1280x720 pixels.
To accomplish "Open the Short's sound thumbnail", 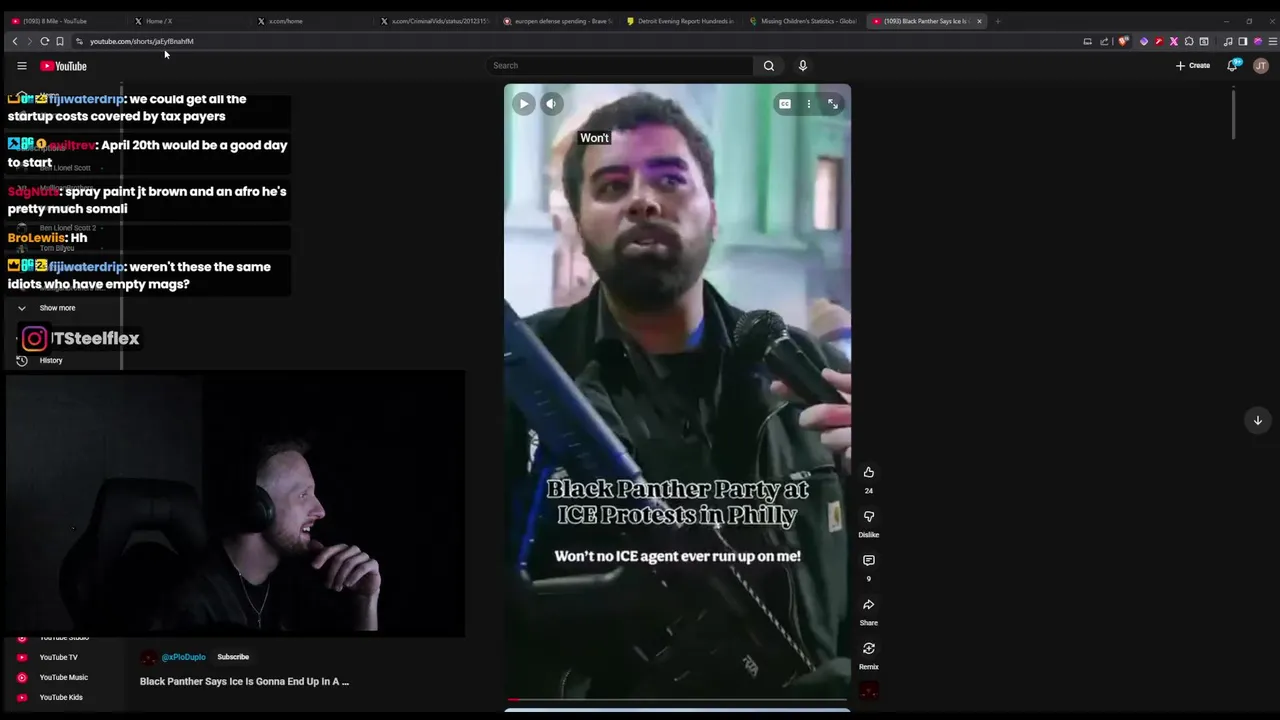I will coord(868,691).
